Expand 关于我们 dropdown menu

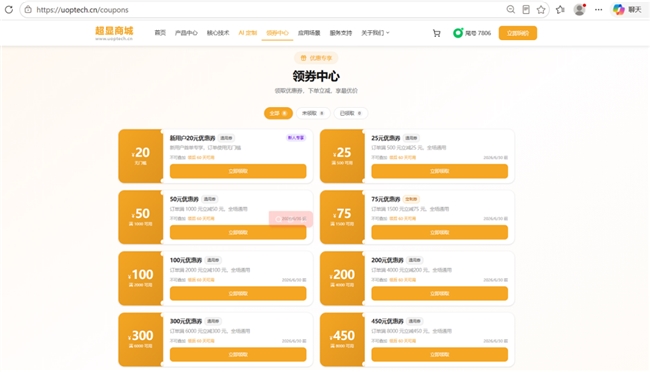coord(375,33)
